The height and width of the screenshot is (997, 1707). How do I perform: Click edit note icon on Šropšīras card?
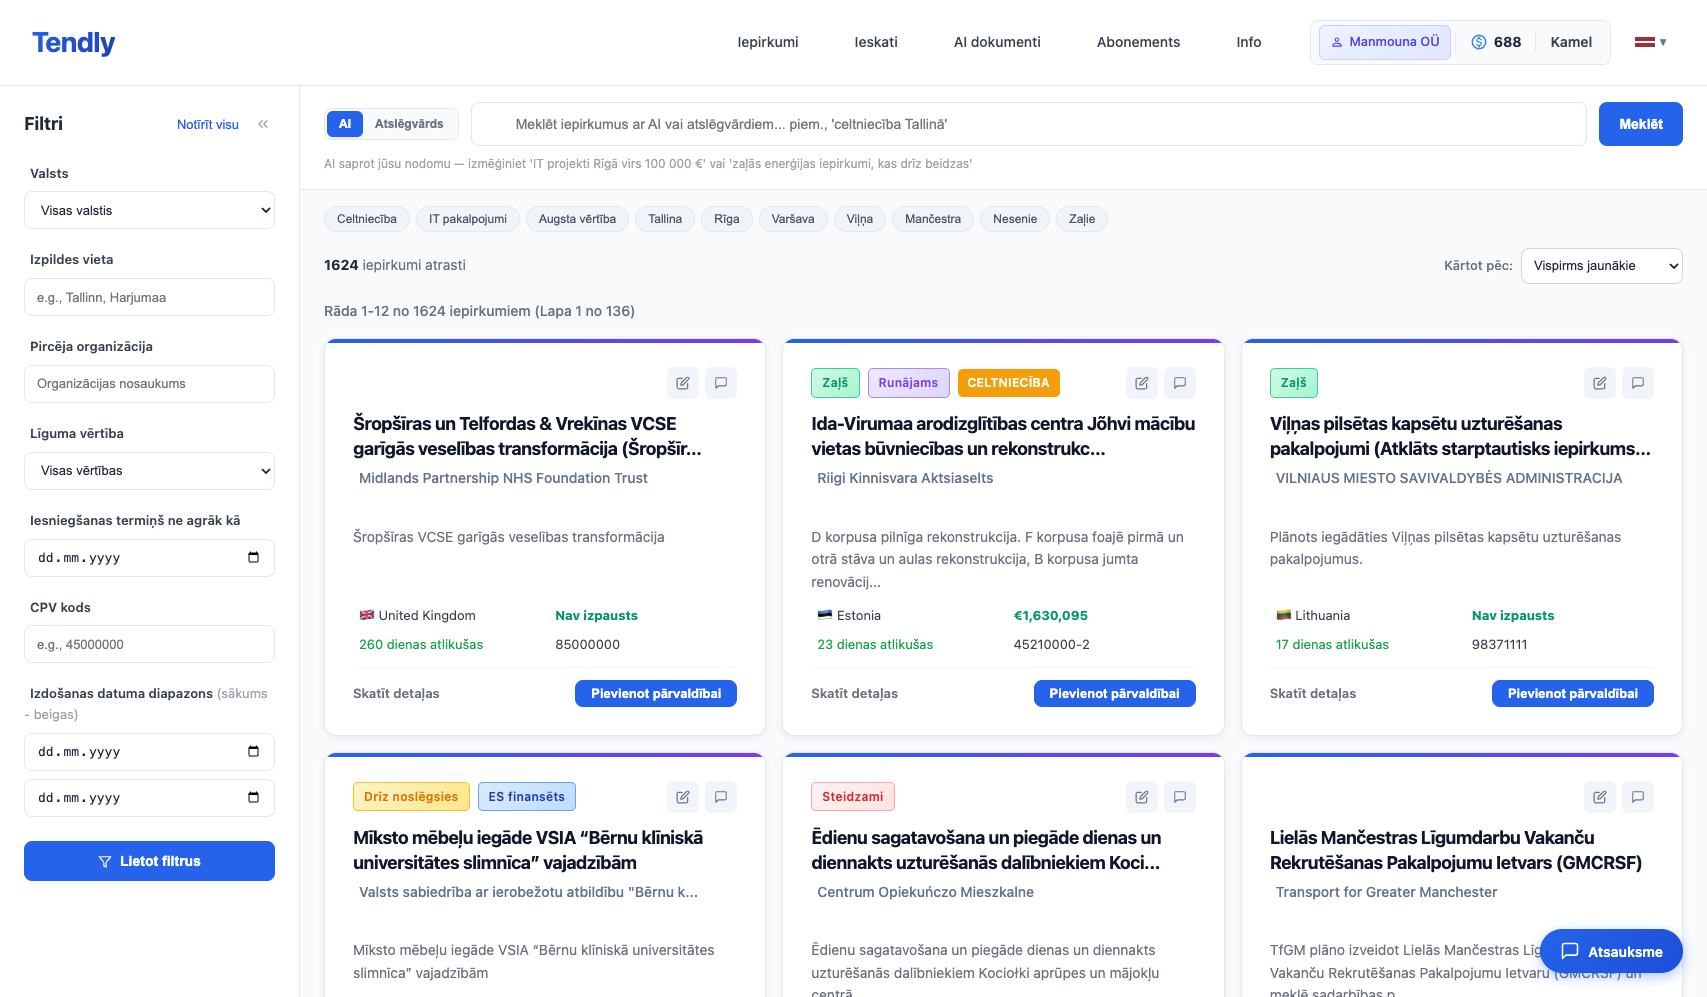click(682, 383)
